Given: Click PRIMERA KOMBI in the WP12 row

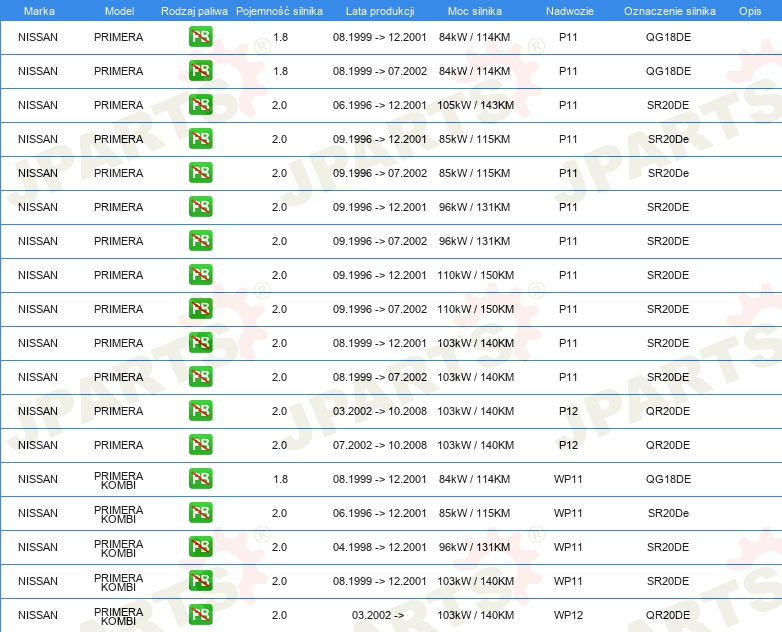Looking at the screenshot, I should [118, 617].
